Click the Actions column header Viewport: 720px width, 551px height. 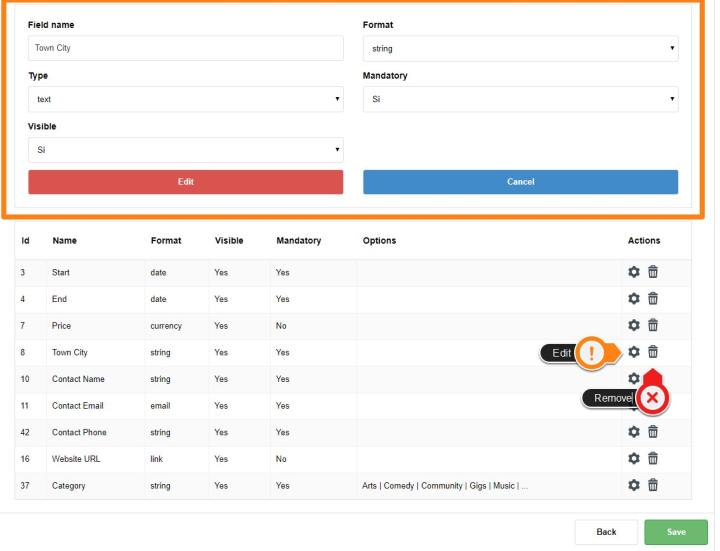coord(644,241)
